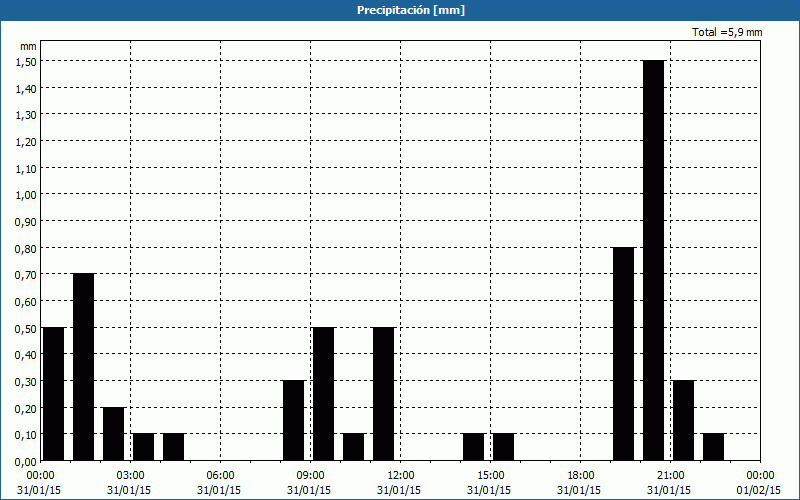Click the 01/02/15 end date label
The height and width of the screenshot is (500, 800).
click(759, 490)
